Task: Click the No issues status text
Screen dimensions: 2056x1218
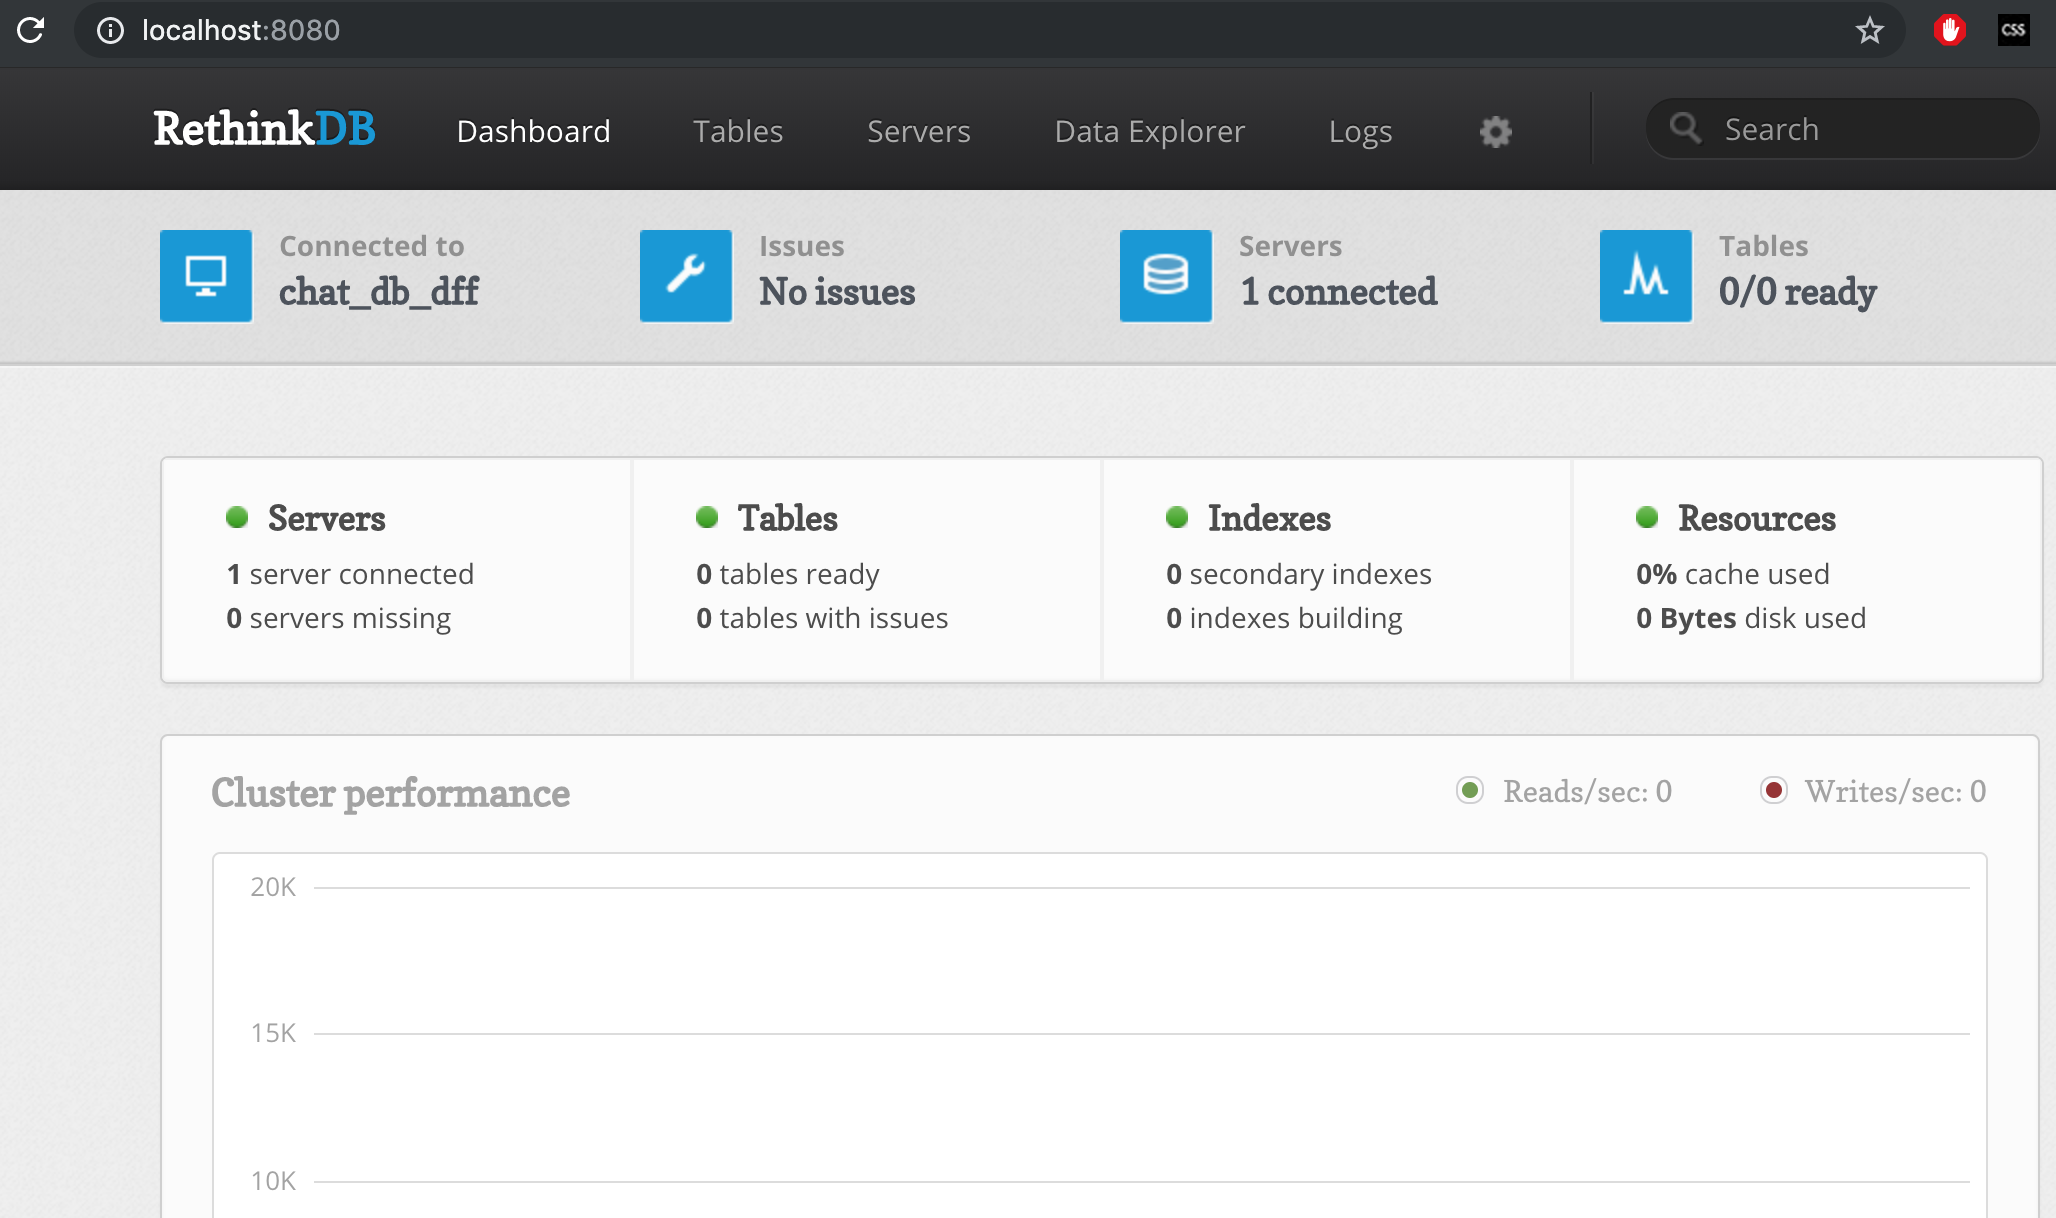Action: point(837,292)
